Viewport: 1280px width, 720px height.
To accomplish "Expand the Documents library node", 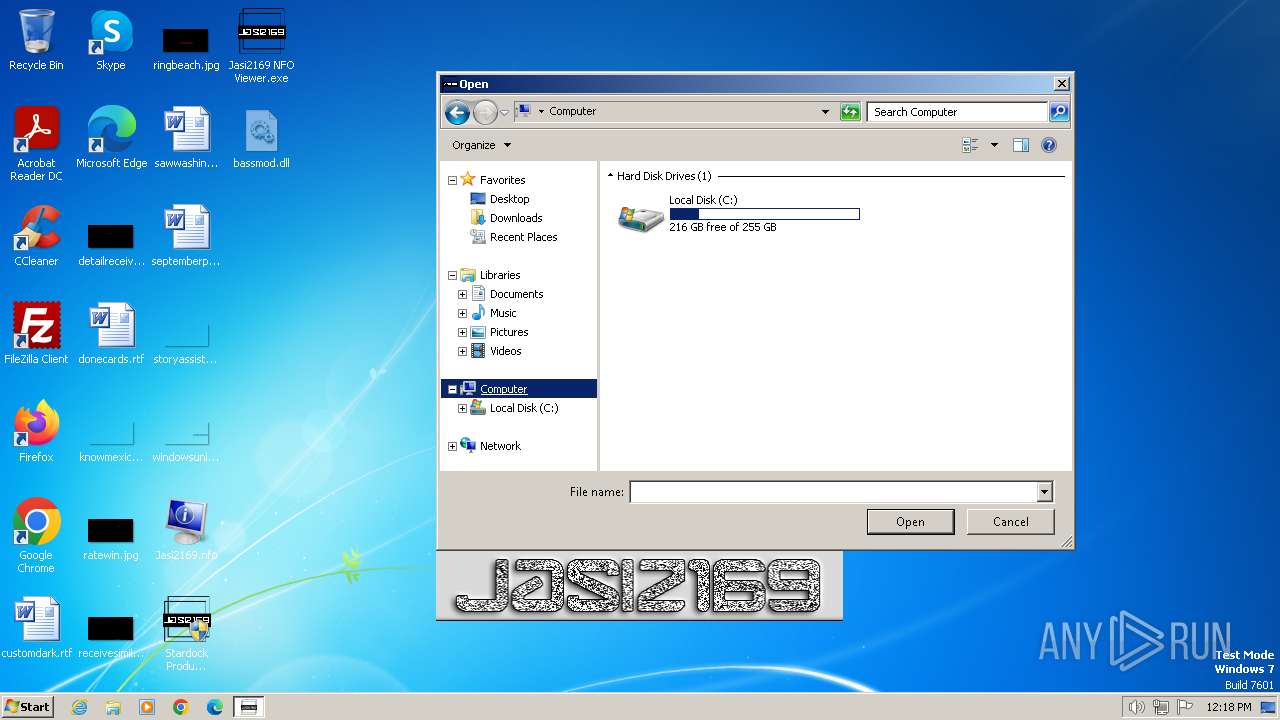I will tap(462, 294).
